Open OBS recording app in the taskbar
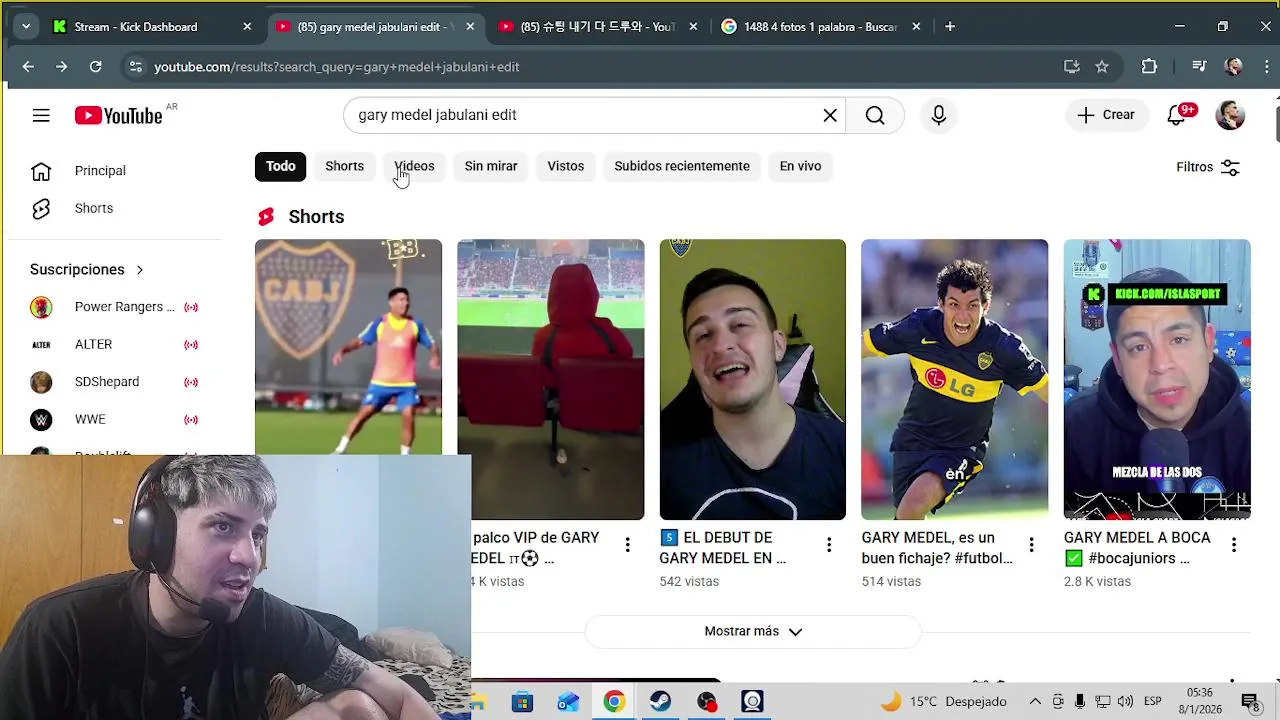The width and height of the screenshot is (1280, 720). pos(707,702)
